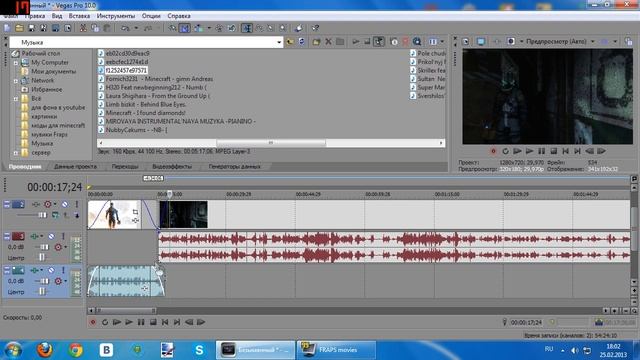Open the Музыка folder path dropdown
The image size is (640, 360).
(279, 42)
